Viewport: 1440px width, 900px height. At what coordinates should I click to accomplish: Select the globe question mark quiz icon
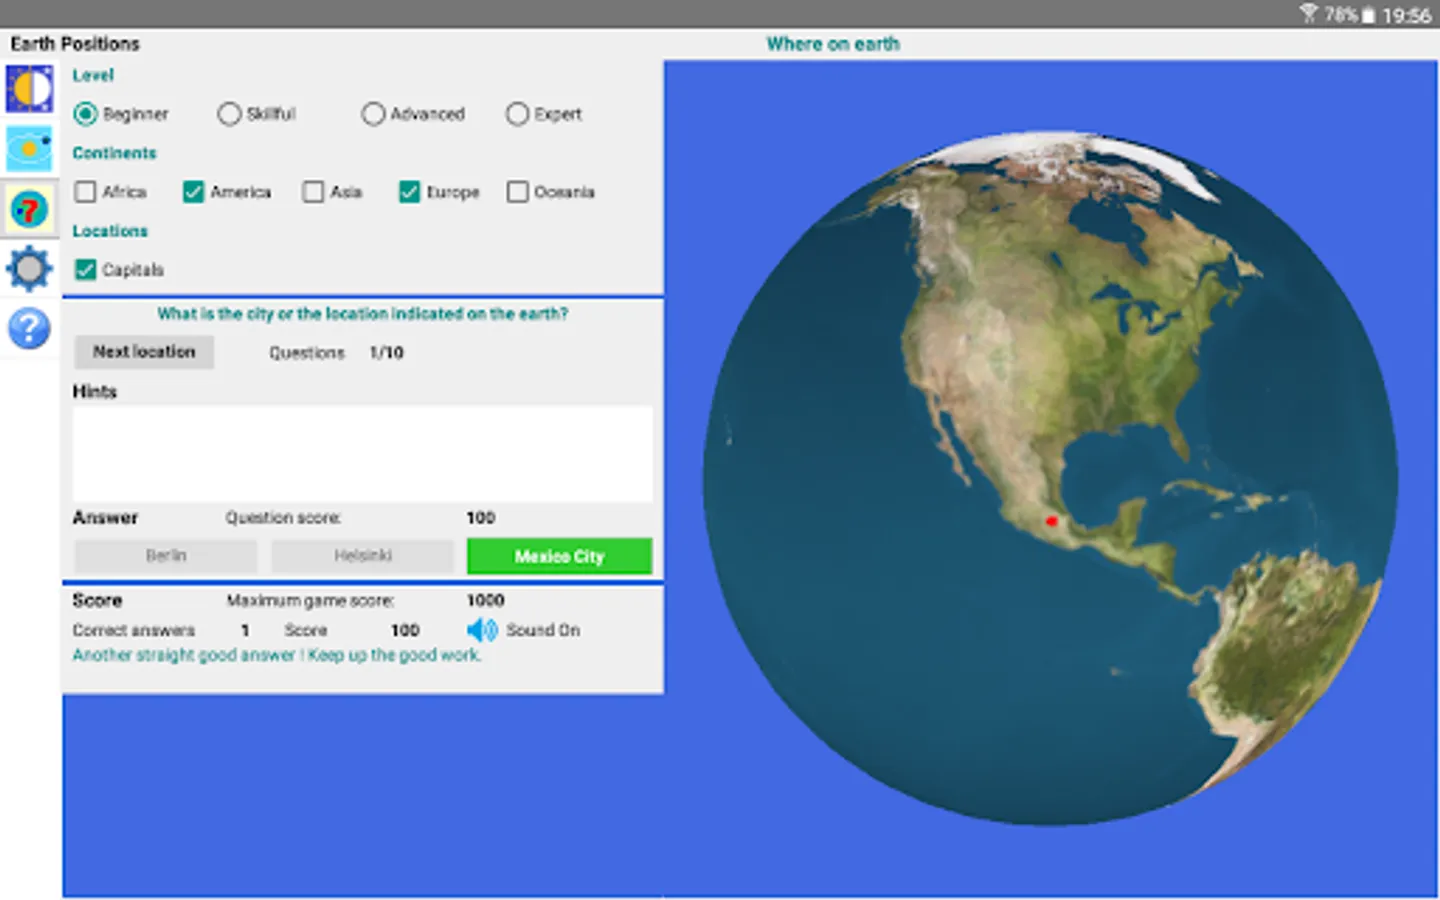pyautogui.click(x=30, y=210)
